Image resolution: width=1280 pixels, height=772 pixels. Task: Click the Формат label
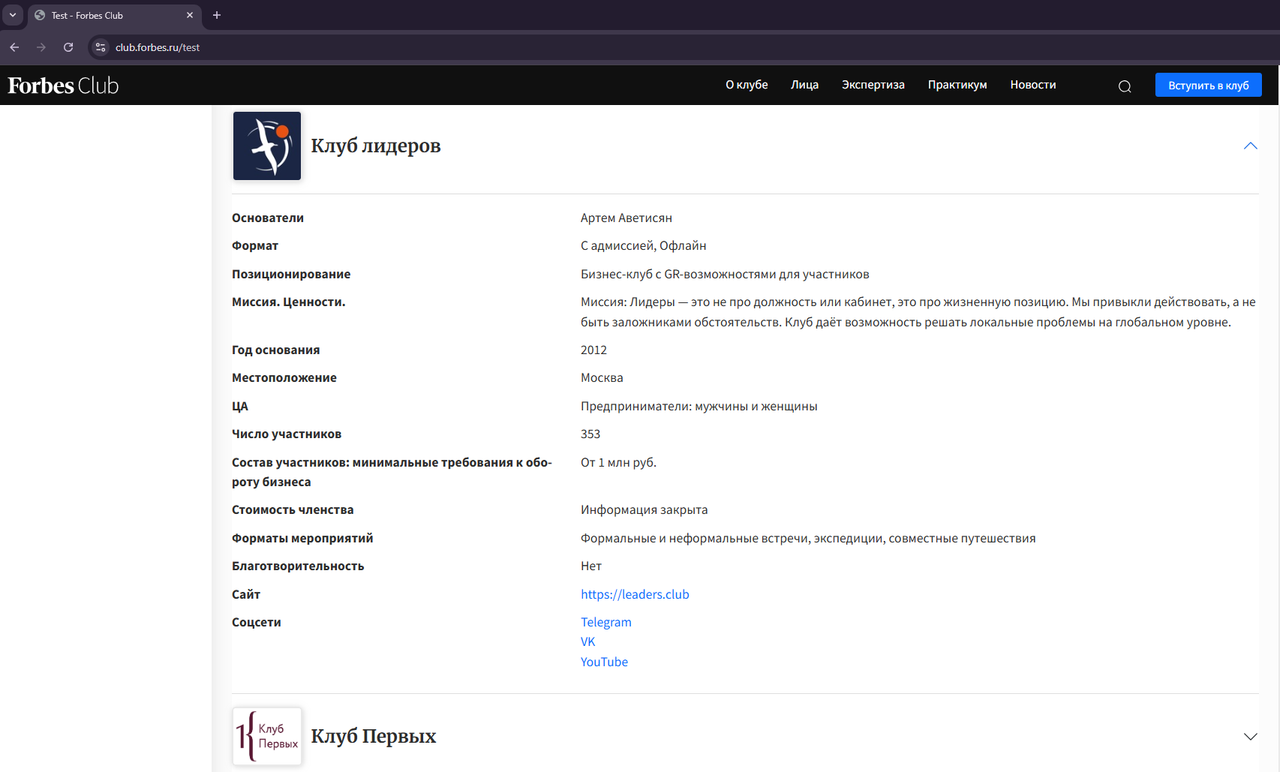(255, 246)
